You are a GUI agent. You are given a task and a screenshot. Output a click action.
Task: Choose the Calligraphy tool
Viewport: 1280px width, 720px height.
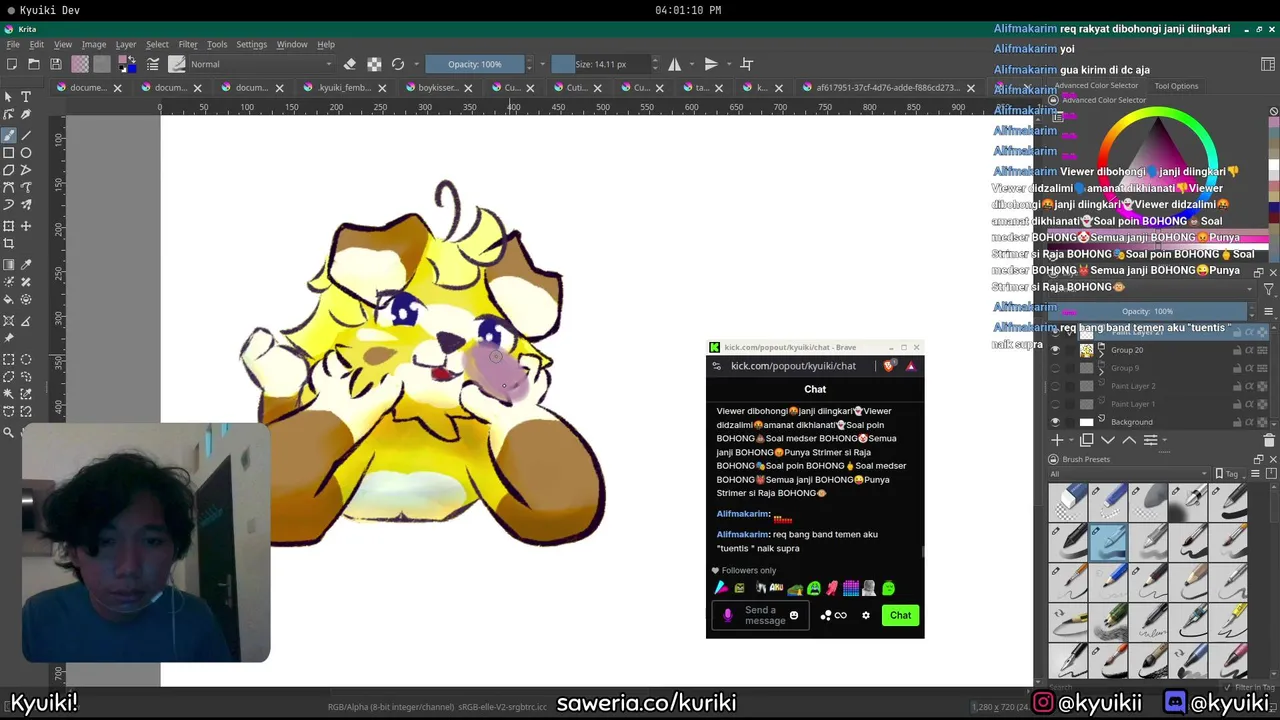(x=26, y=115)
